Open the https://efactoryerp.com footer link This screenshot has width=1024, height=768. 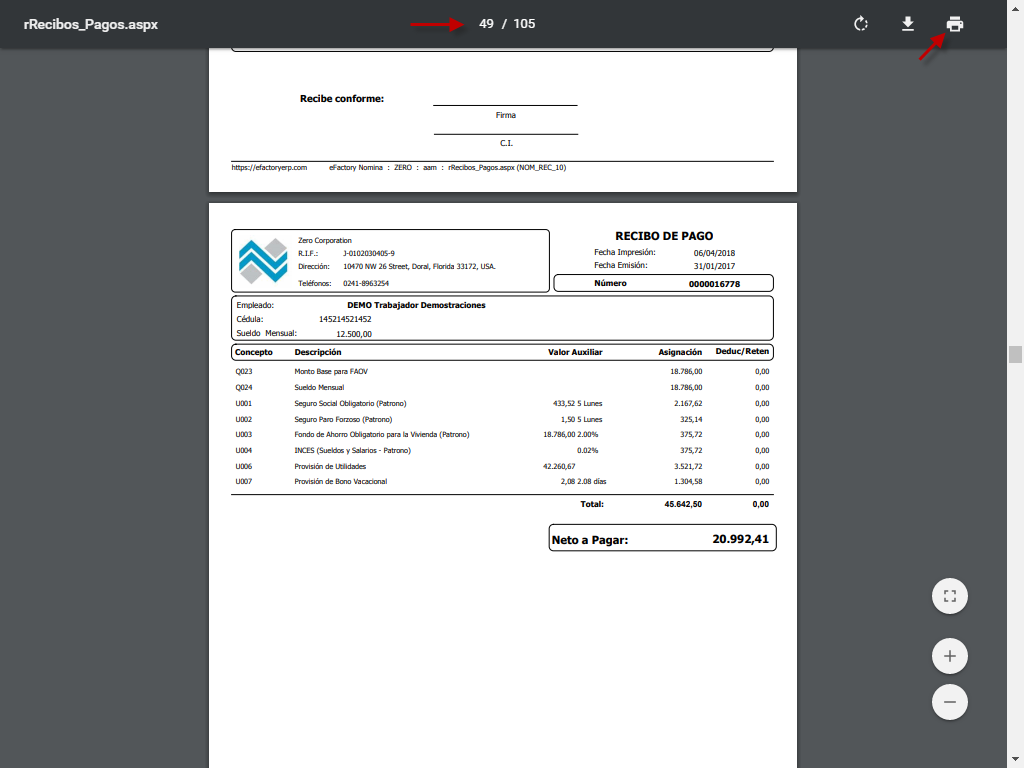[x=269, y=168]
